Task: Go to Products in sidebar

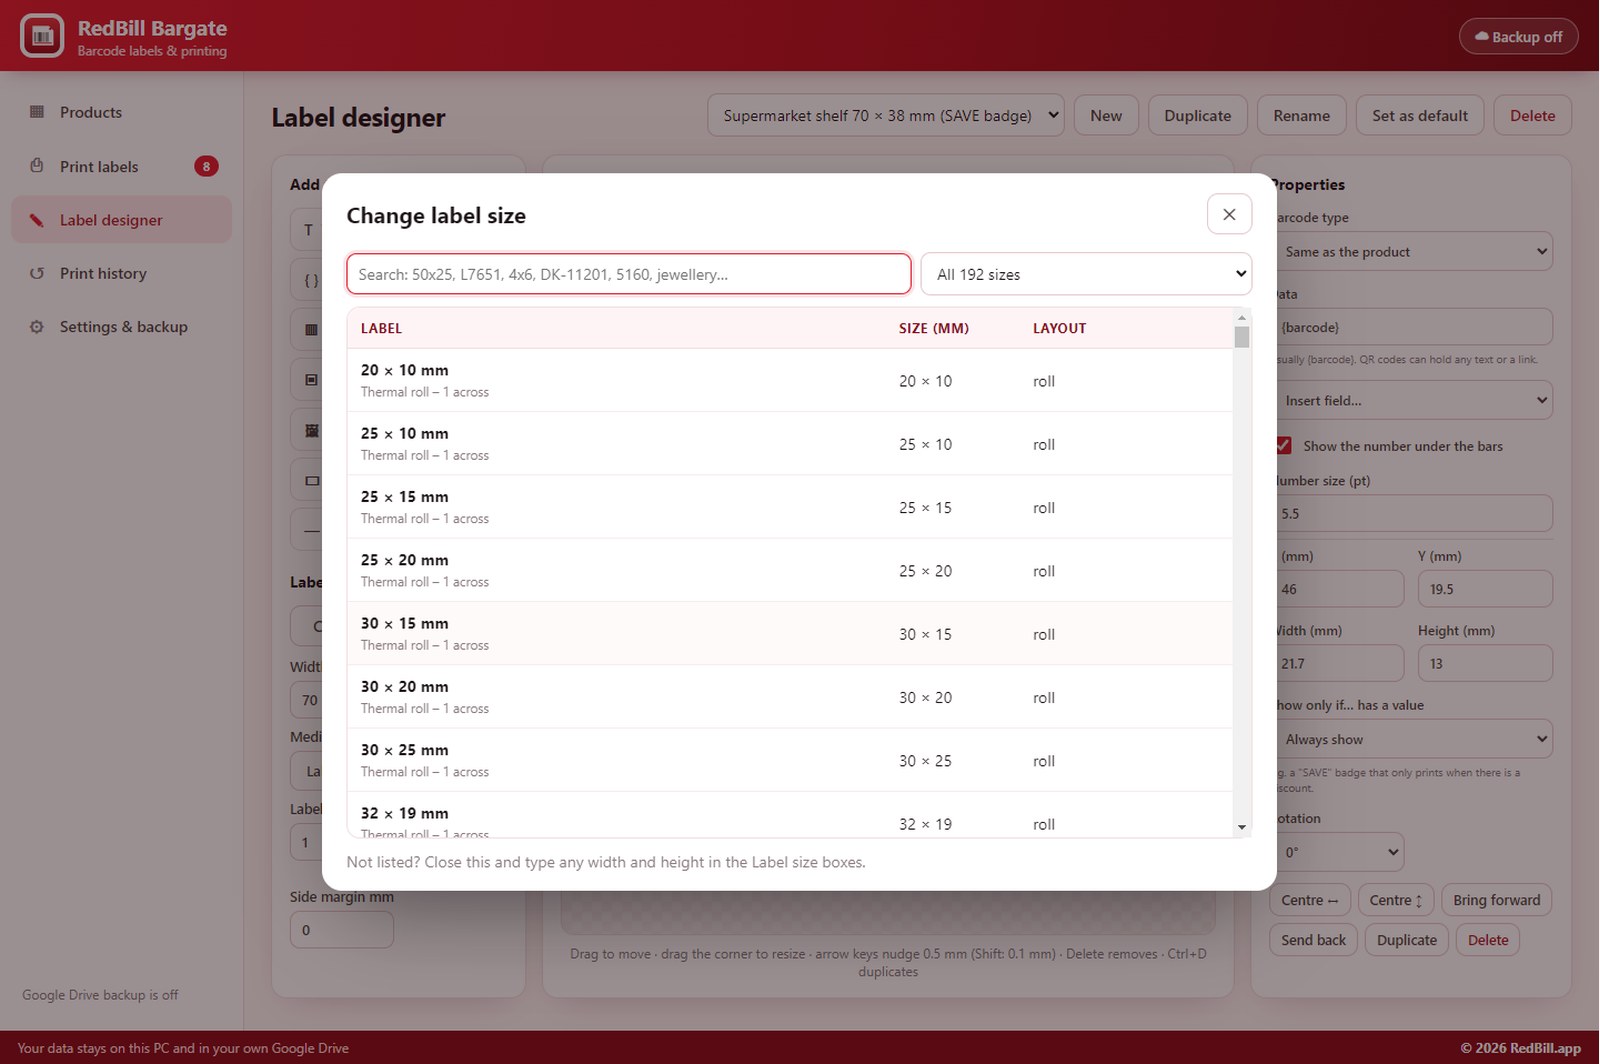Action: coord(121,112)
